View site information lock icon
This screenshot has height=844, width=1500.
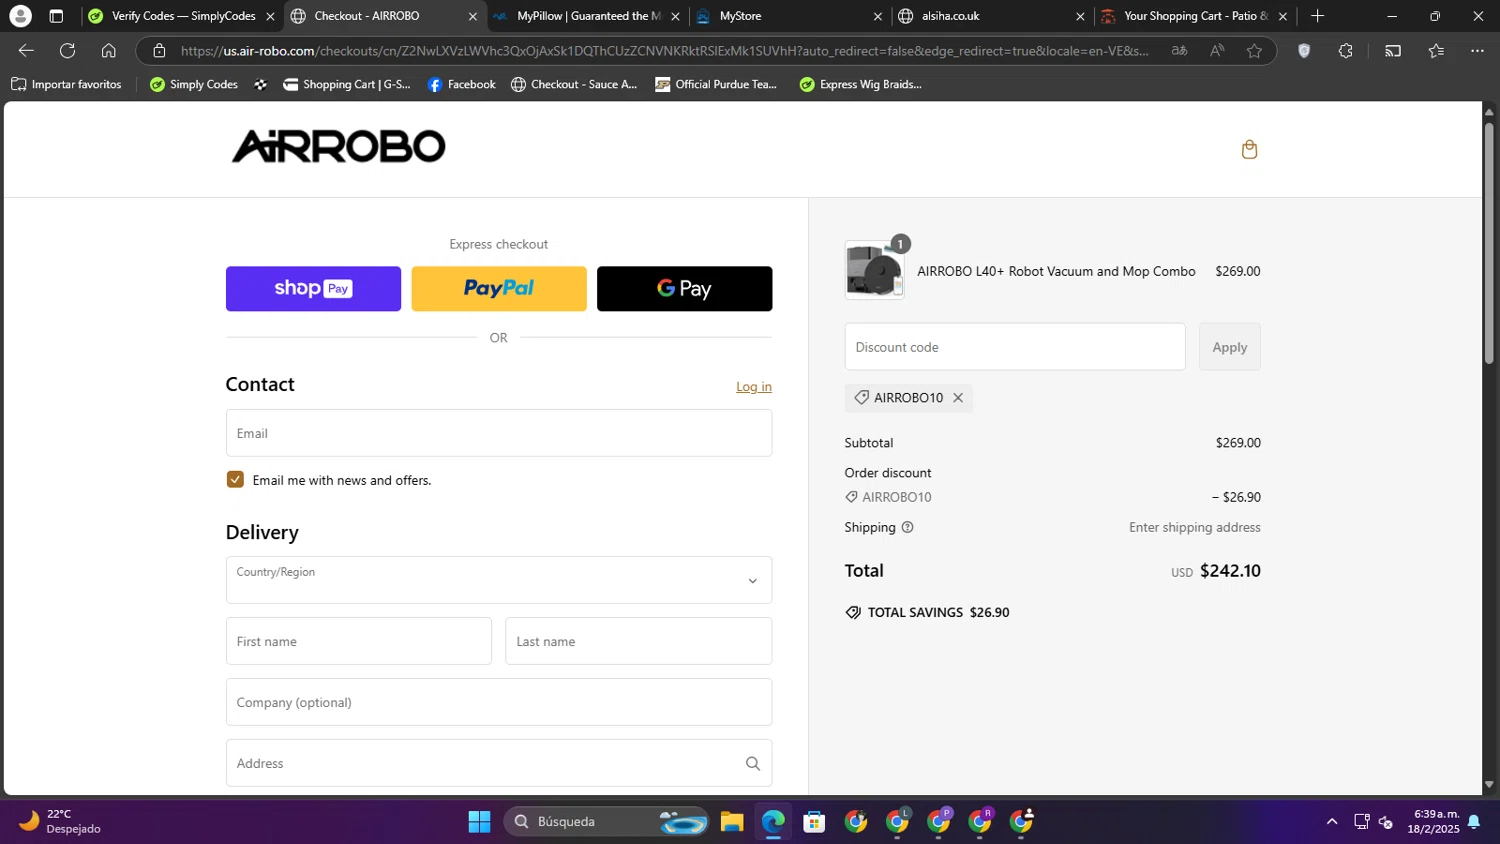pyautogui.click(x=159, y=51)
